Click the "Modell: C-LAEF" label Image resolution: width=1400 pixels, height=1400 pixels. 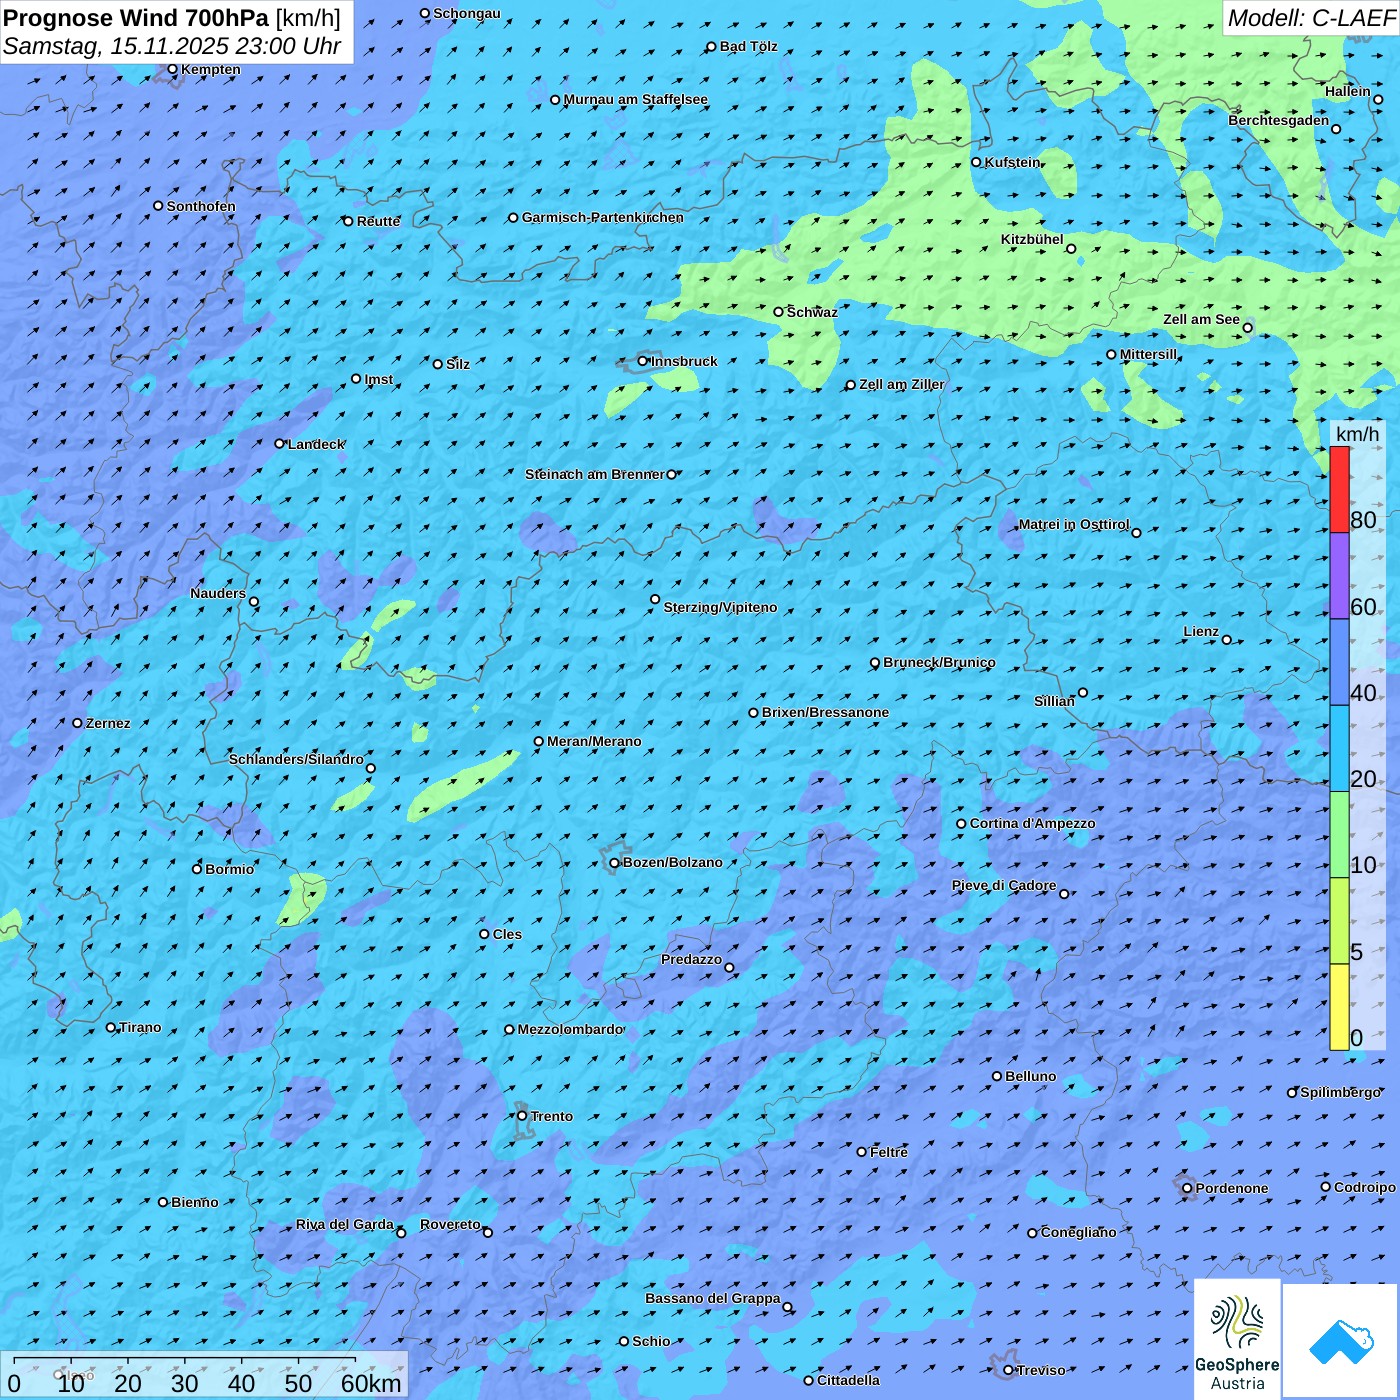[x=1310, y=18]
